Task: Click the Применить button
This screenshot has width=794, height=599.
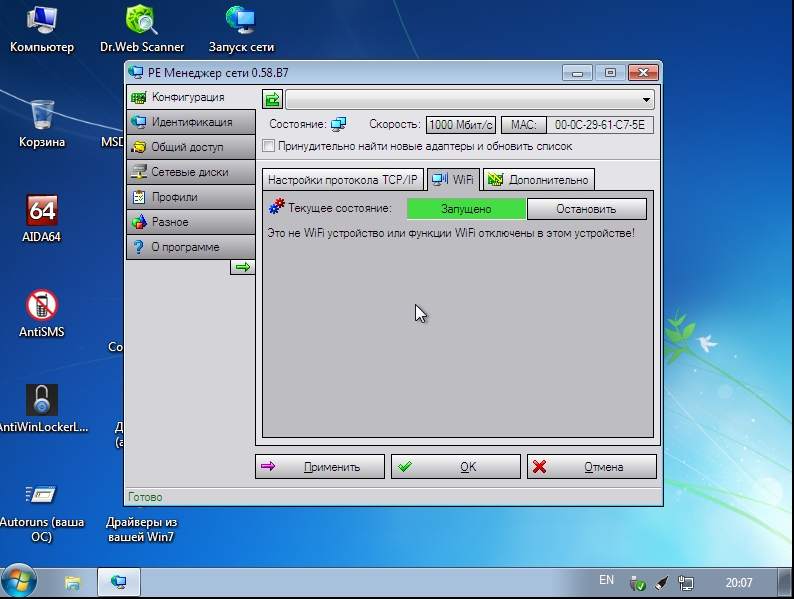Action: coord(321,467)
